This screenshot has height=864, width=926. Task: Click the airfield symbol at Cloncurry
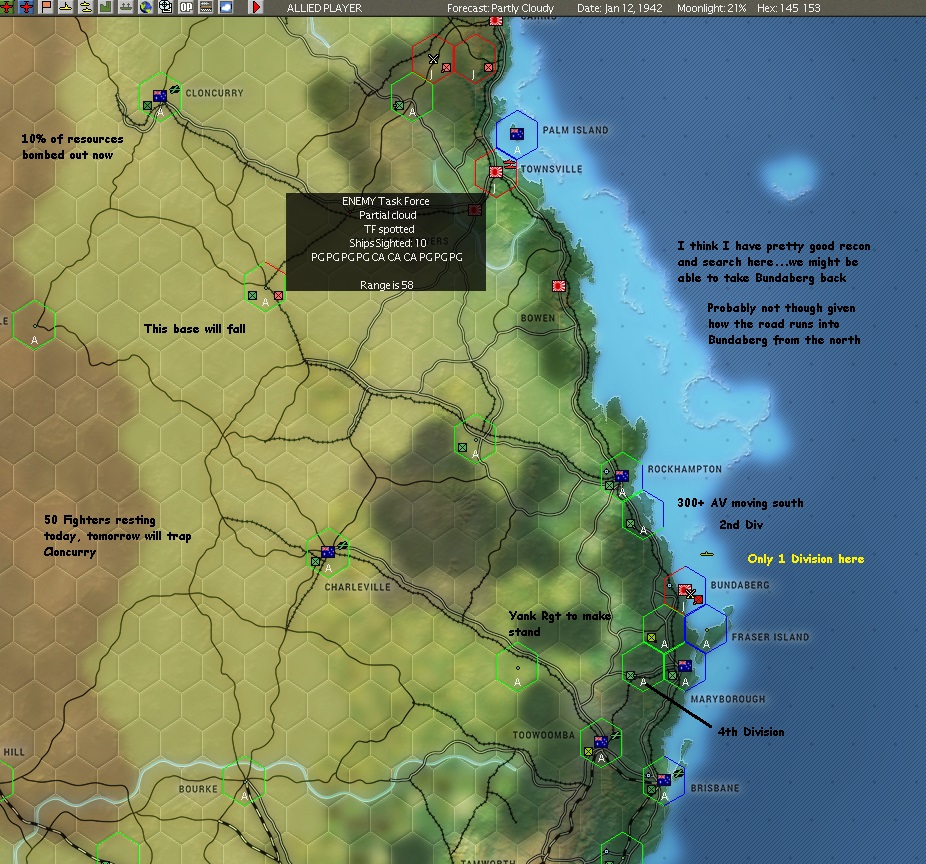175,90
